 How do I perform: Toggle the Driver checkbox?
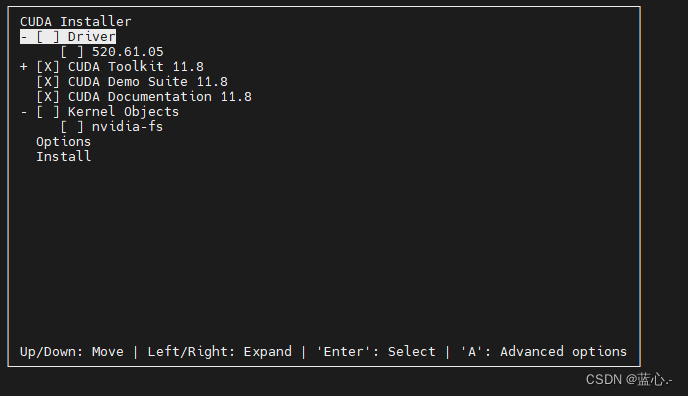coord(47,37)
